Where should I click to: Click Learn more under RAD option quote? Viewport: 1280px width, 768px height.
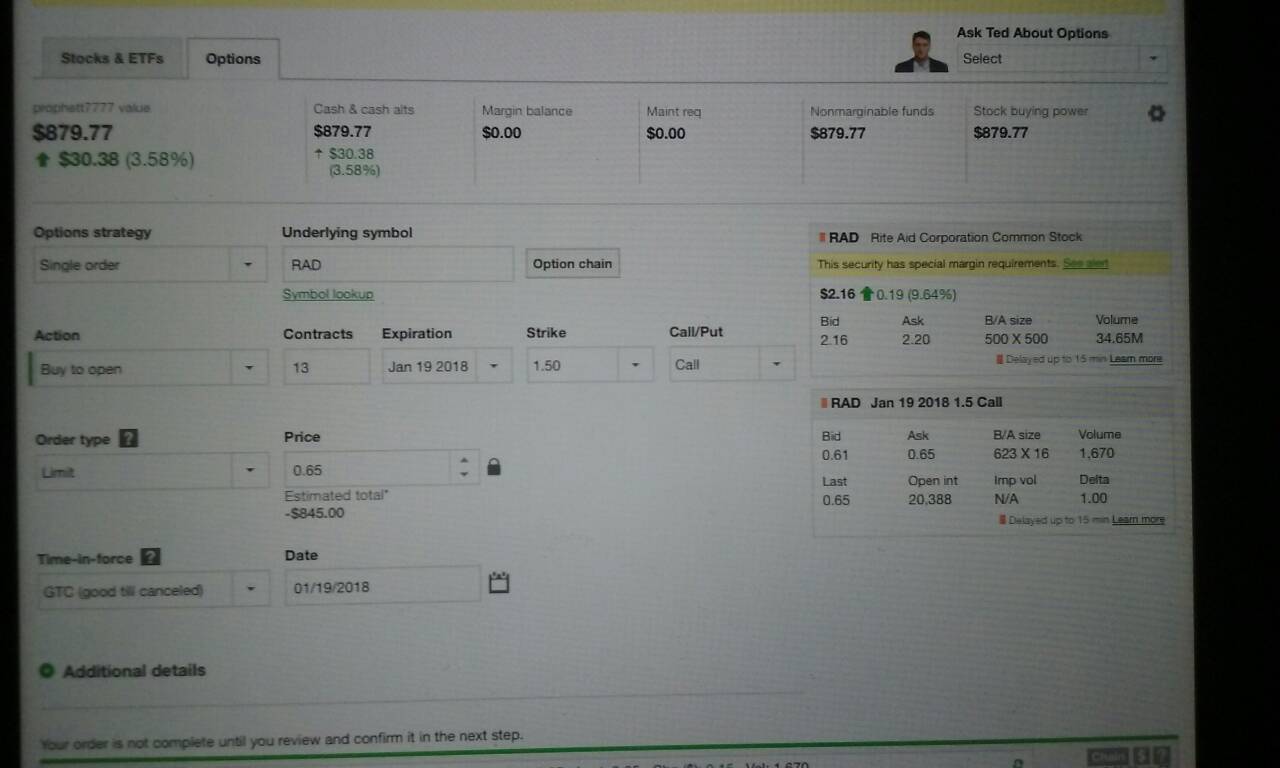click(x=1138, y=520)
